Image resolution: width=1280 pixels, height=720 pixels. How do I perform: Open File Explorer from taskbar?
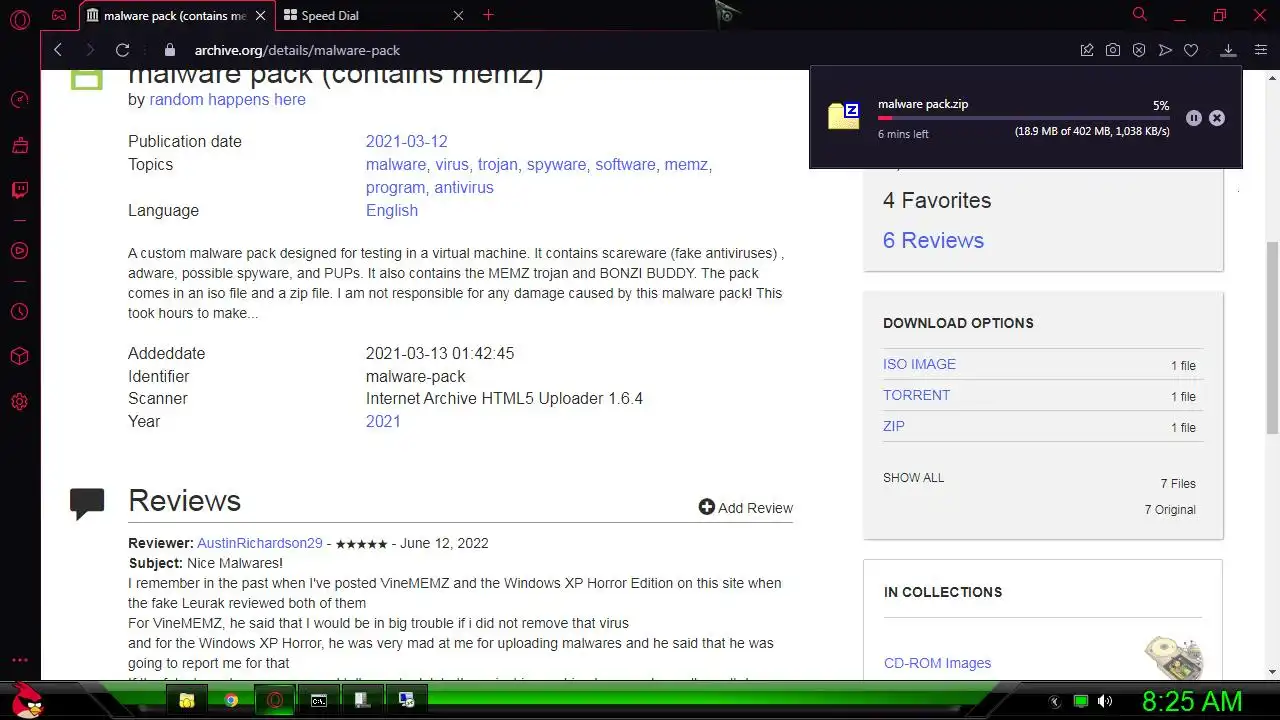coord(187,700)
